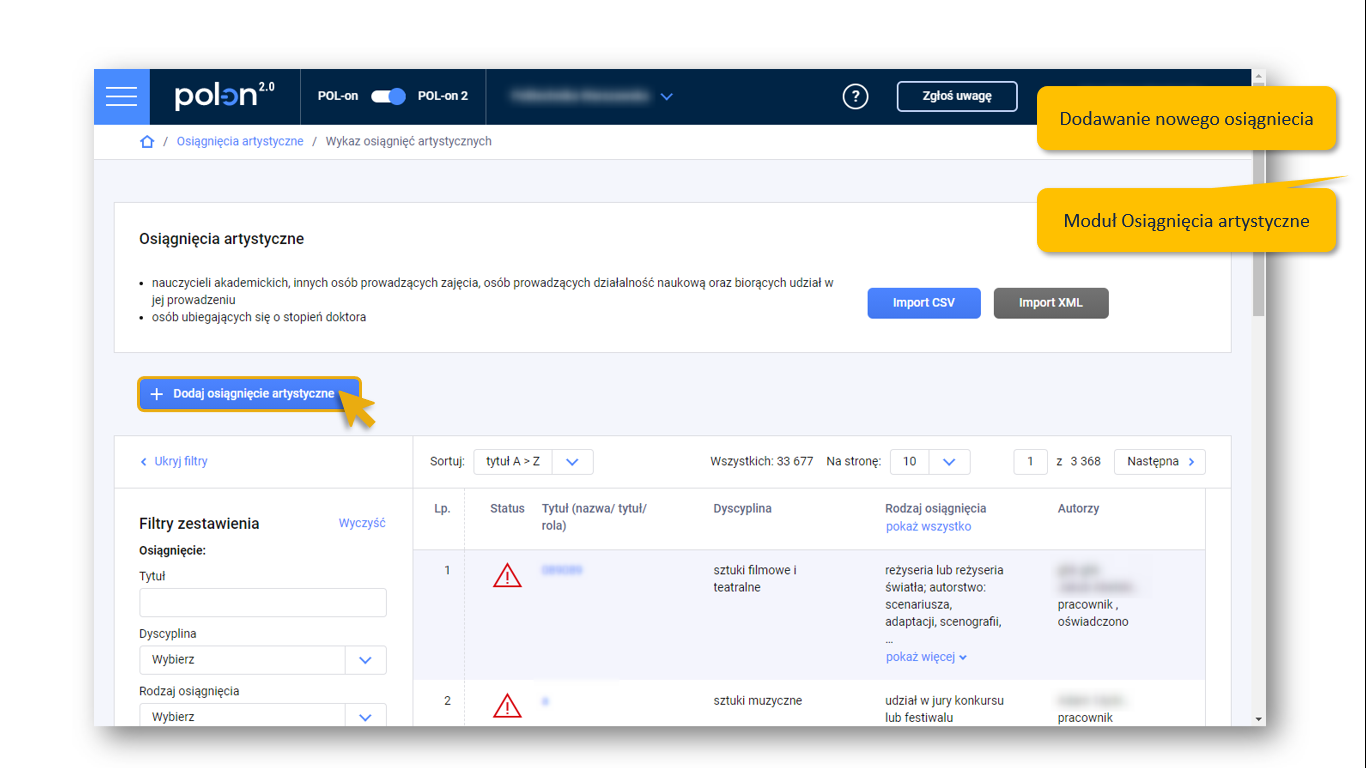The height and width of the screenshot is (768, 1366).
Task: Click Dodaj osiągnięcie artystyczne button
Action: (x=249, y=394)
